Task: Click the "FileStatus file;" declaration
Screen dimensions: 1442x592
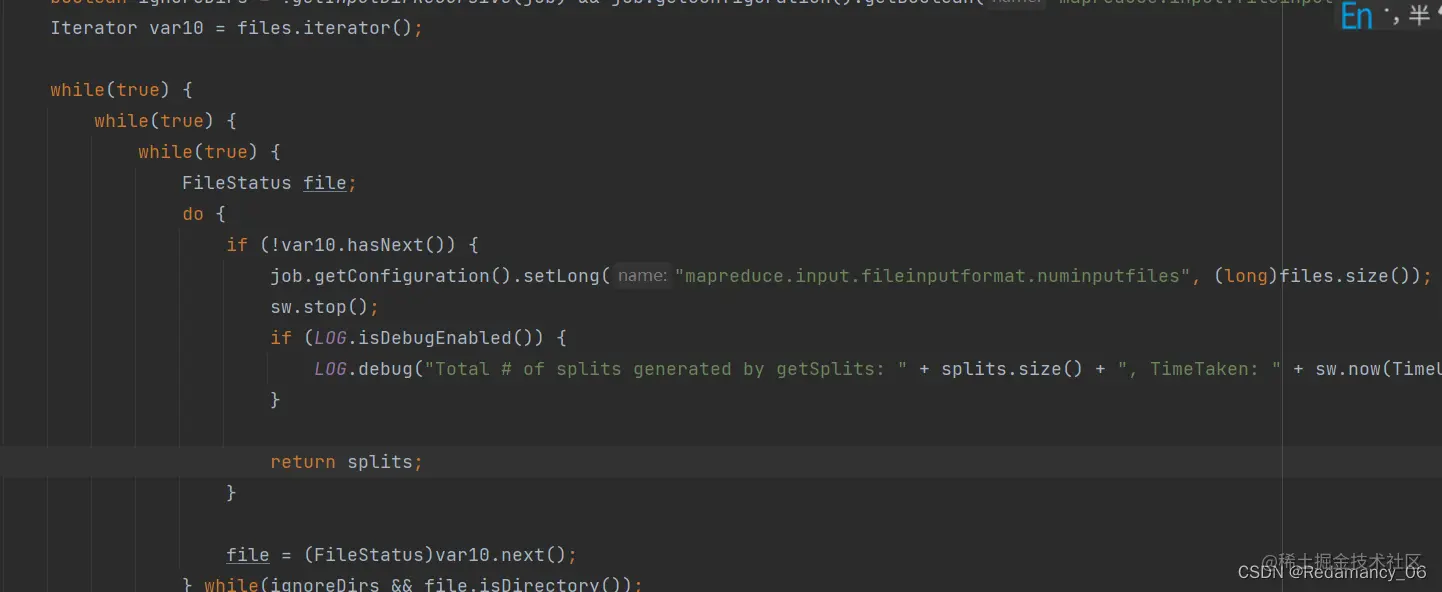Action: [269, 183]
